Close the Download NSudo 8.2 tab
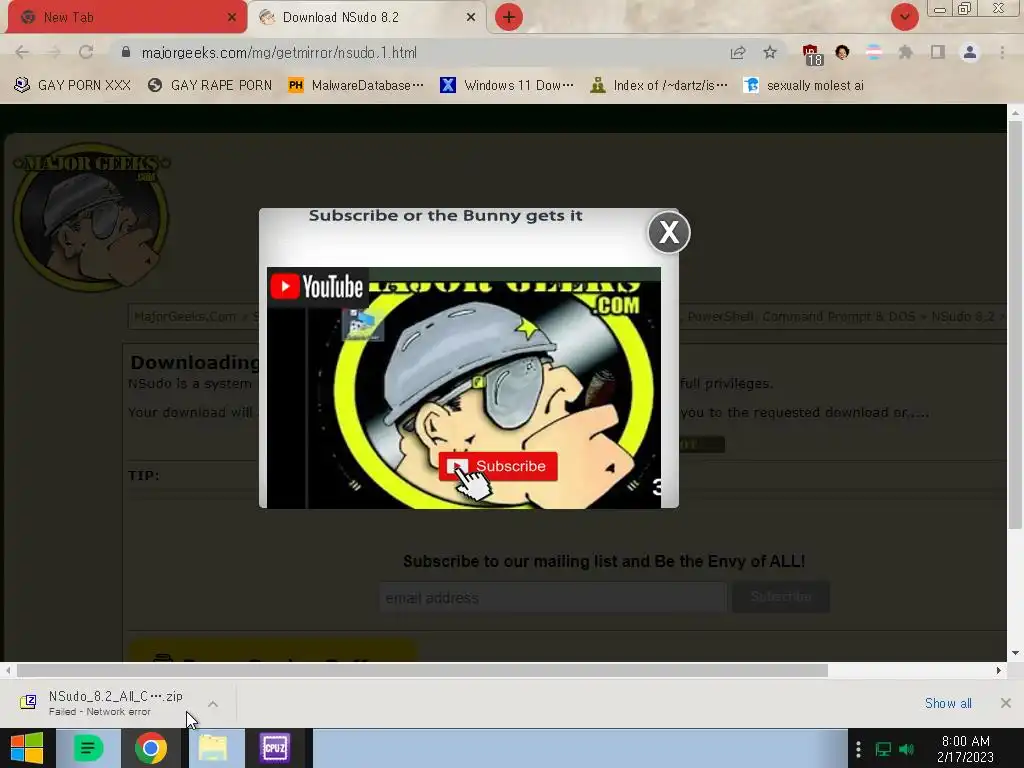Image resolution: width=1024 pixels, height=768 pixels. [x=471, y=17]
